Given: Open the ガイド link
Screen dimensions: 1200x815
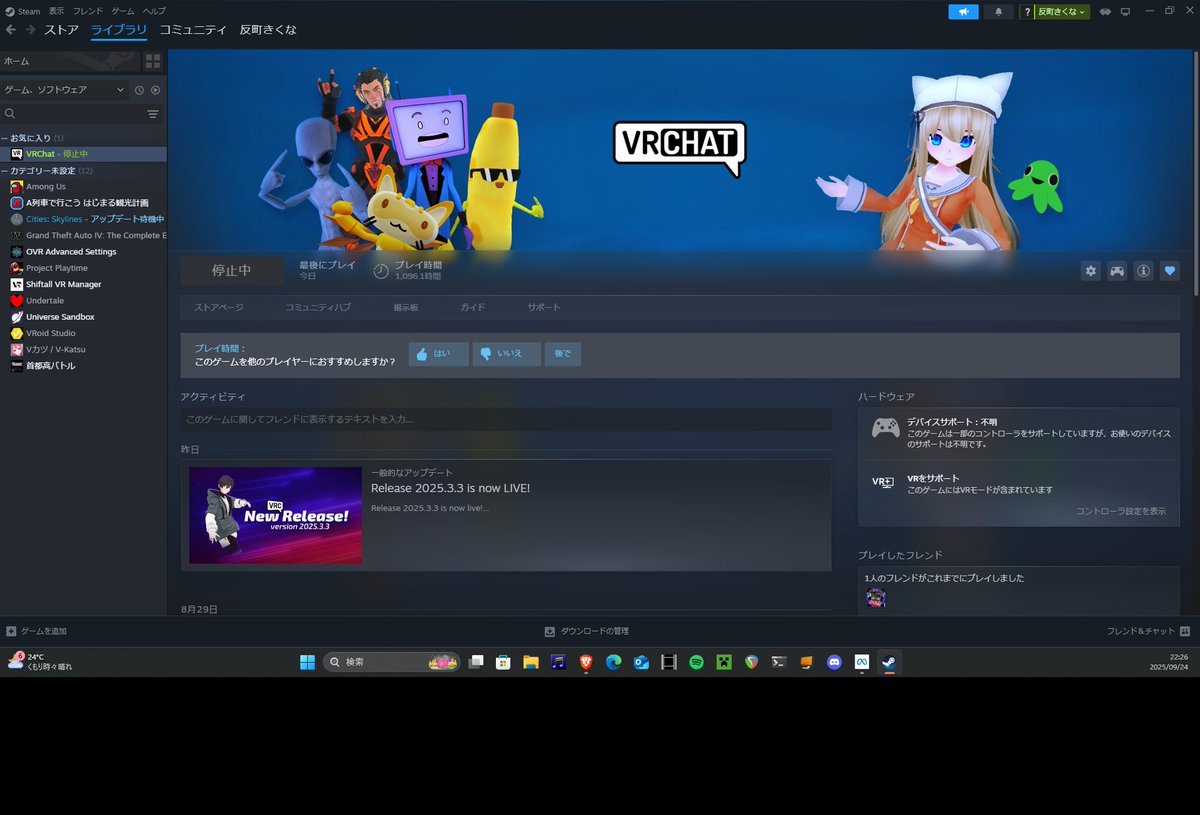Looking at the screenshot, I should pyautogui.click(x=473, y=308).
